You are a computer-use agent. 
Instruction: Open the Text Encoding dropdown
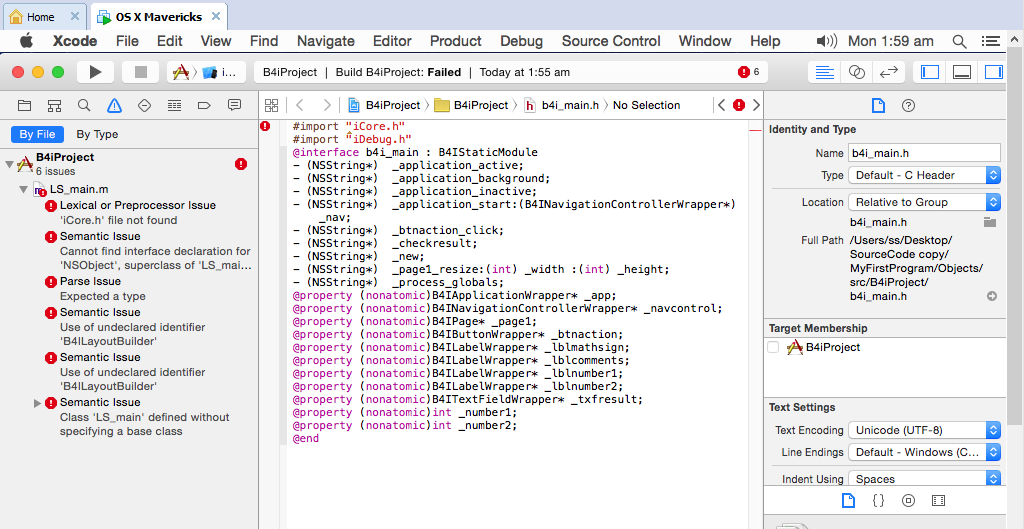[924, 430]
